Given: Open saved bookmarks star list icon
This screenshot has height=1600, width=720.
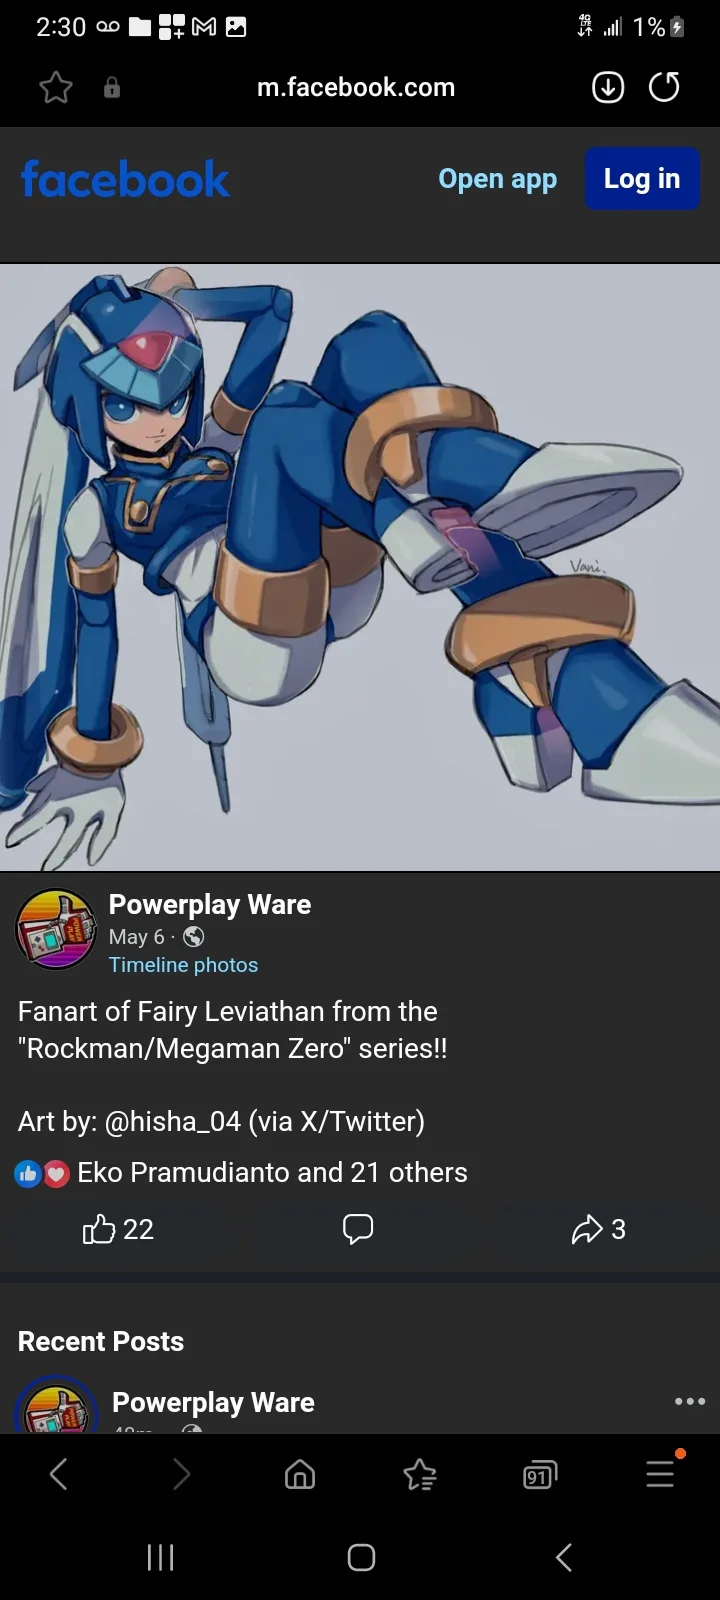Looking at the screenshot, I should [420, 1474].
